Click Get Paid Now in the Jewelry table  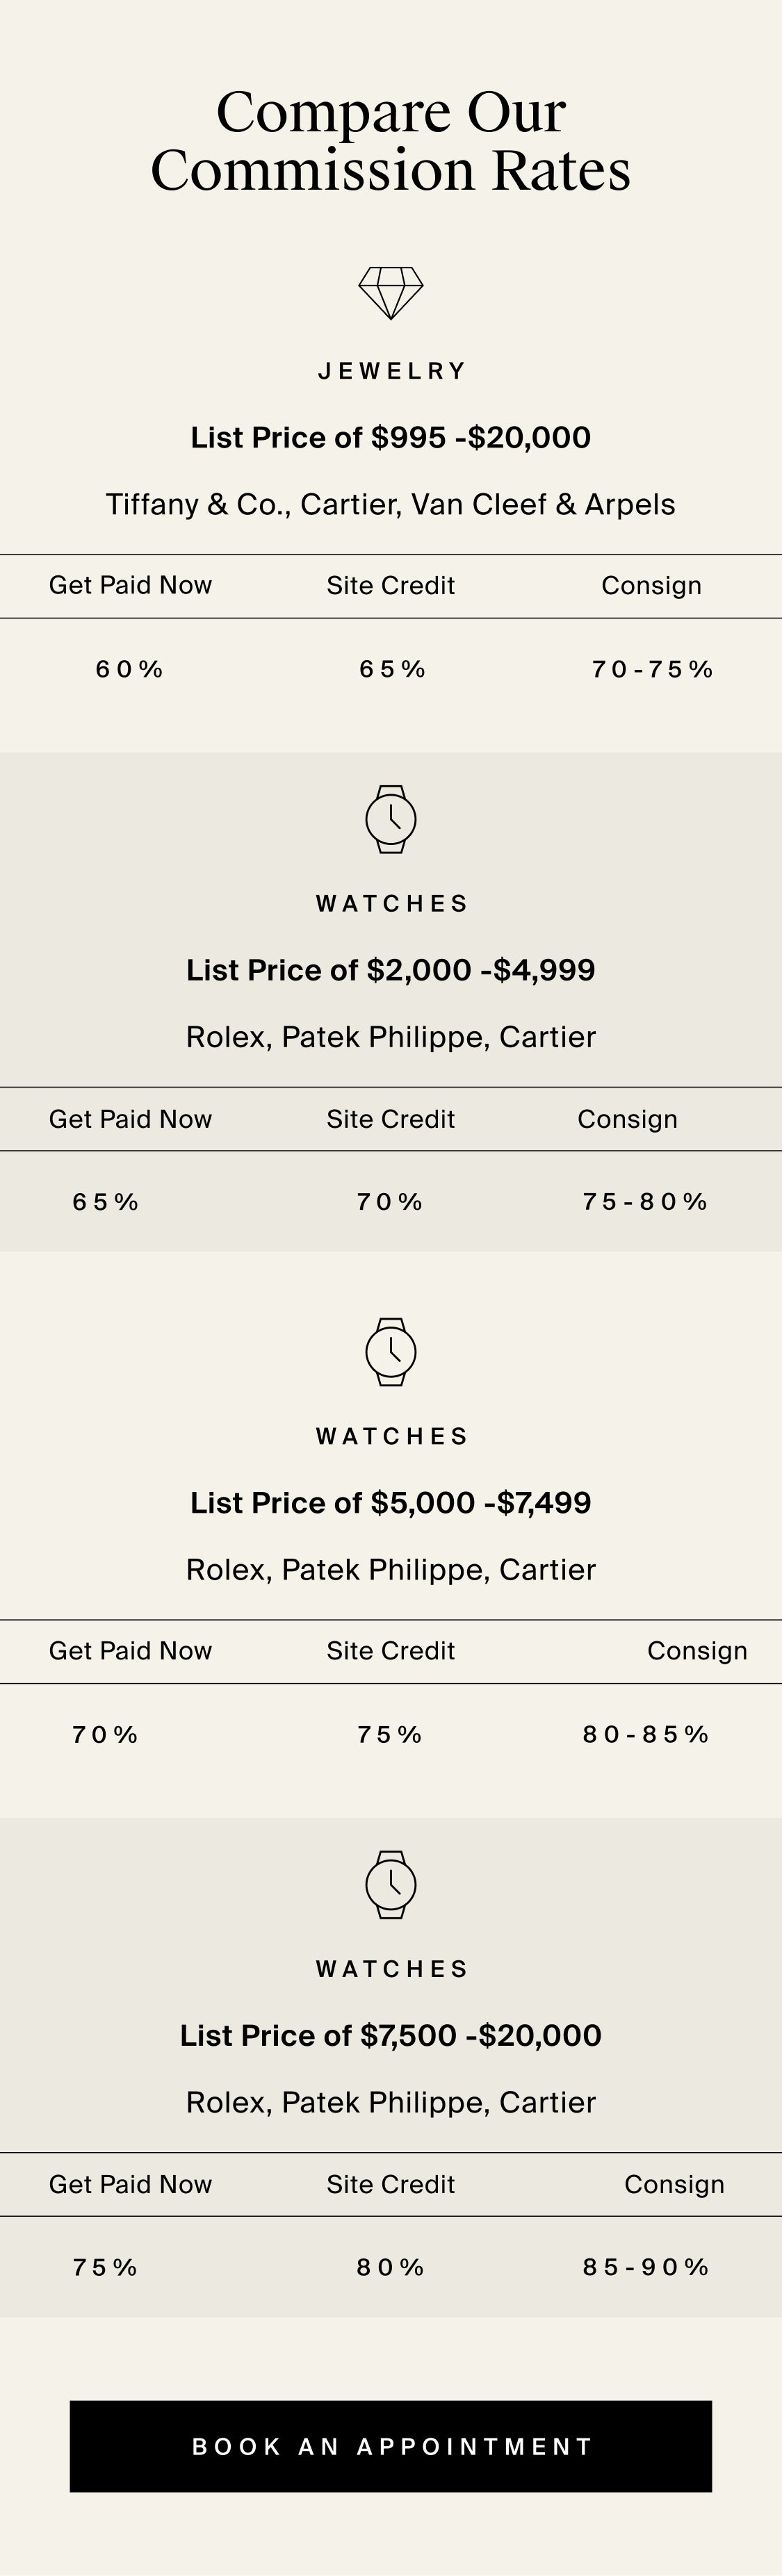[130, 585]
